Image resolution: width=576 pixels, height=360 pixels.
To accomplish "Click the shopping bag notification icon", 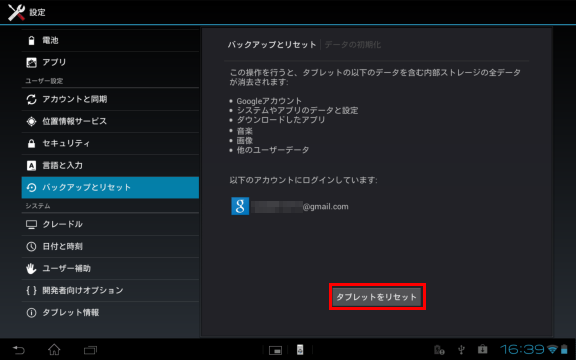I will pyautogui.click(x=482, y=349).
